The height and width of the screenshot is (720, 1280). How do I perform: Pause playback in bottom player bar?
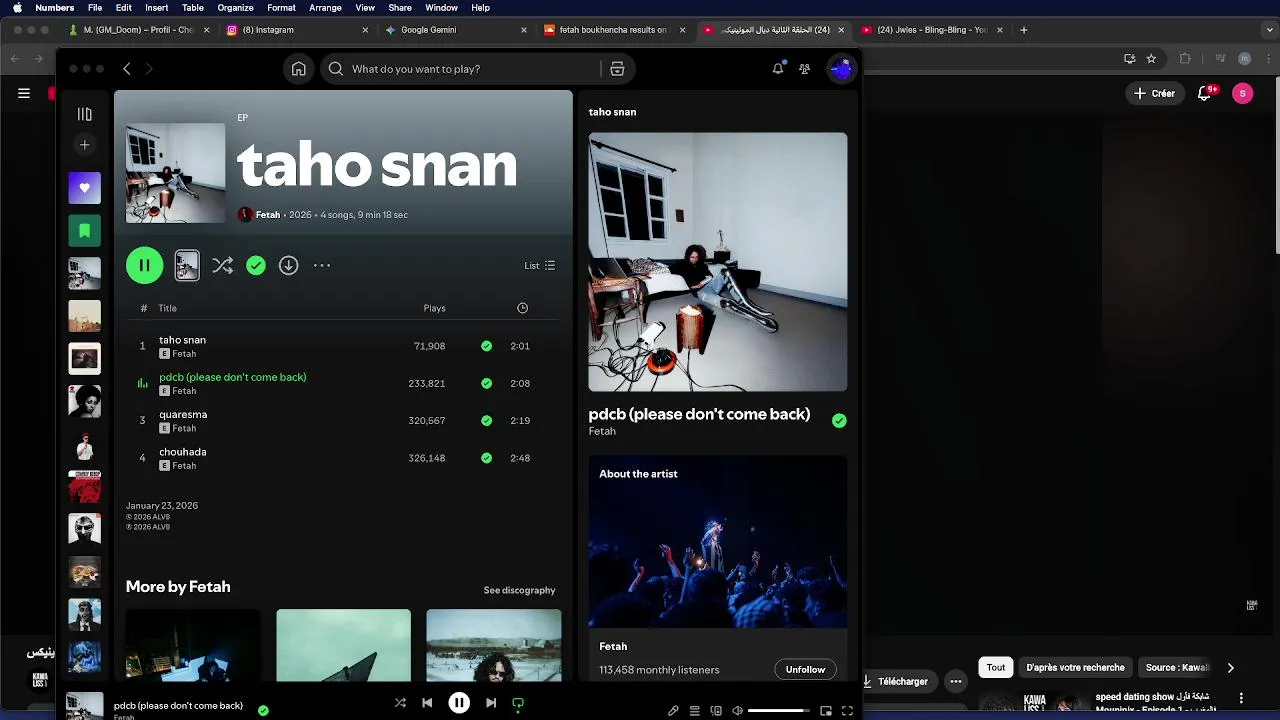click(x=459, y=703)
